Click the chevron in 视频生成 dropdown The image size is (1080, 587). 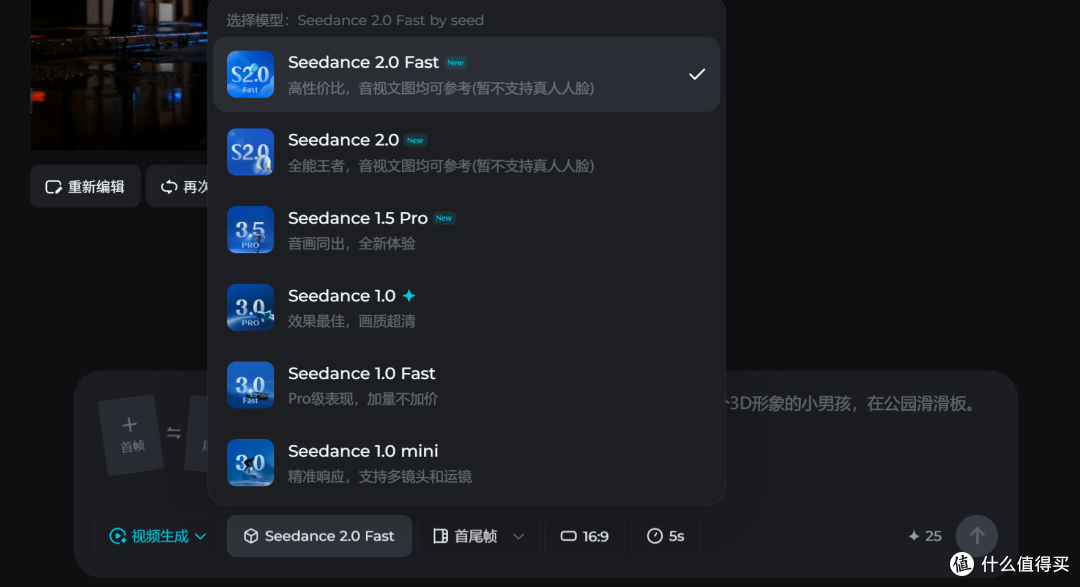[200, 536]
